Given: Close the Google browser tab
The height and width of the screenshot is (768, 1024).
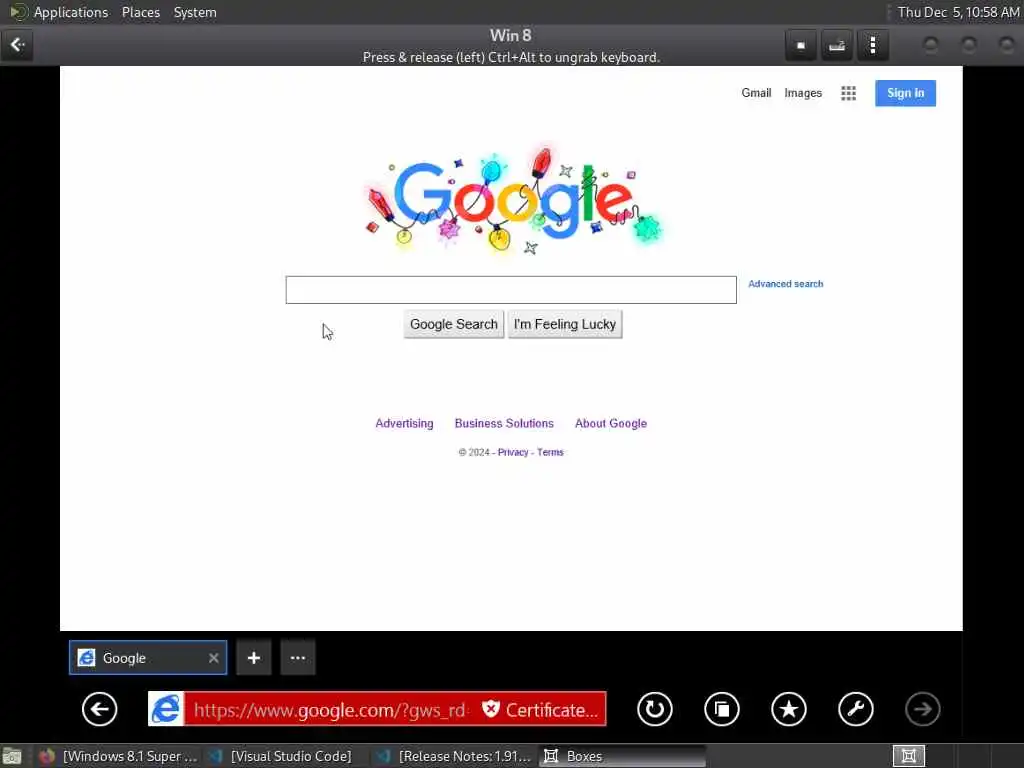Looking at the screenshot, I should point(214,658).
